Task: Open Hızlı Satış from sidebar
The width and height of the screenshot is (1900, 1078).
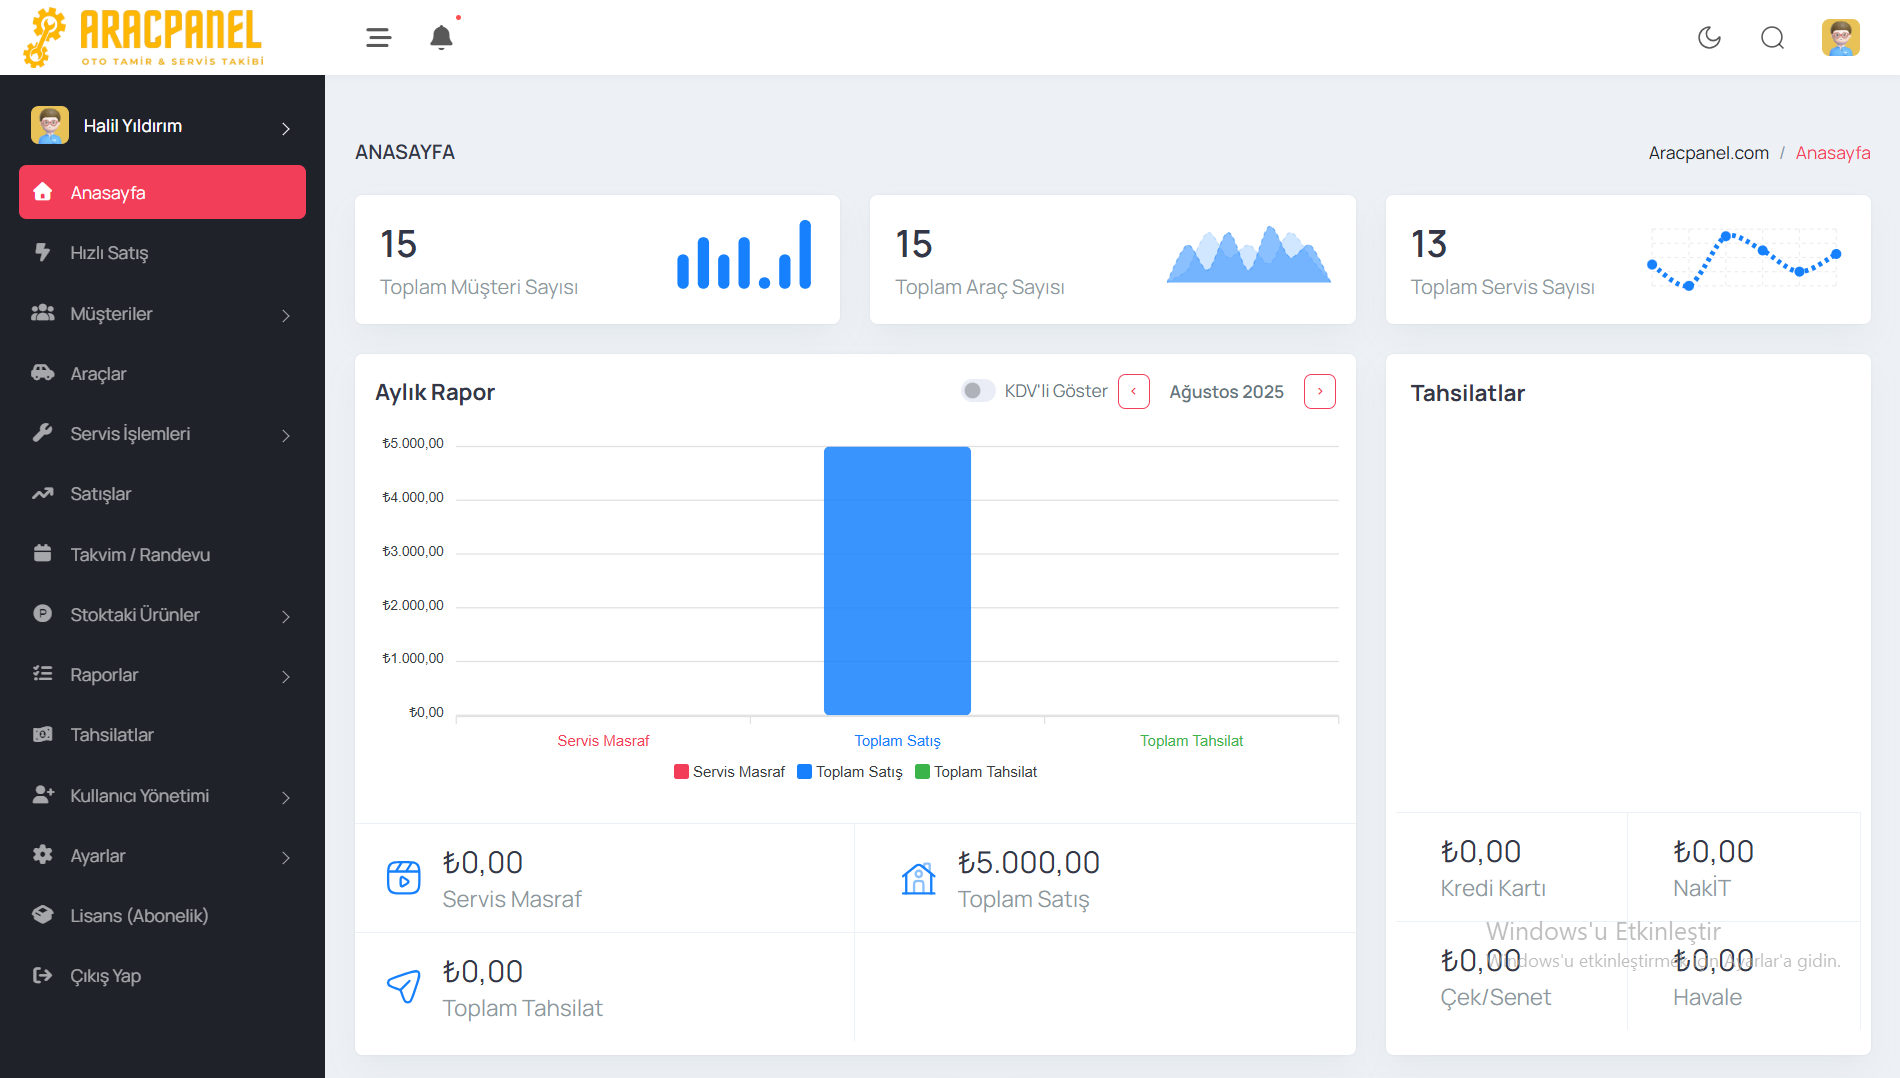Action: pos(109,253)
